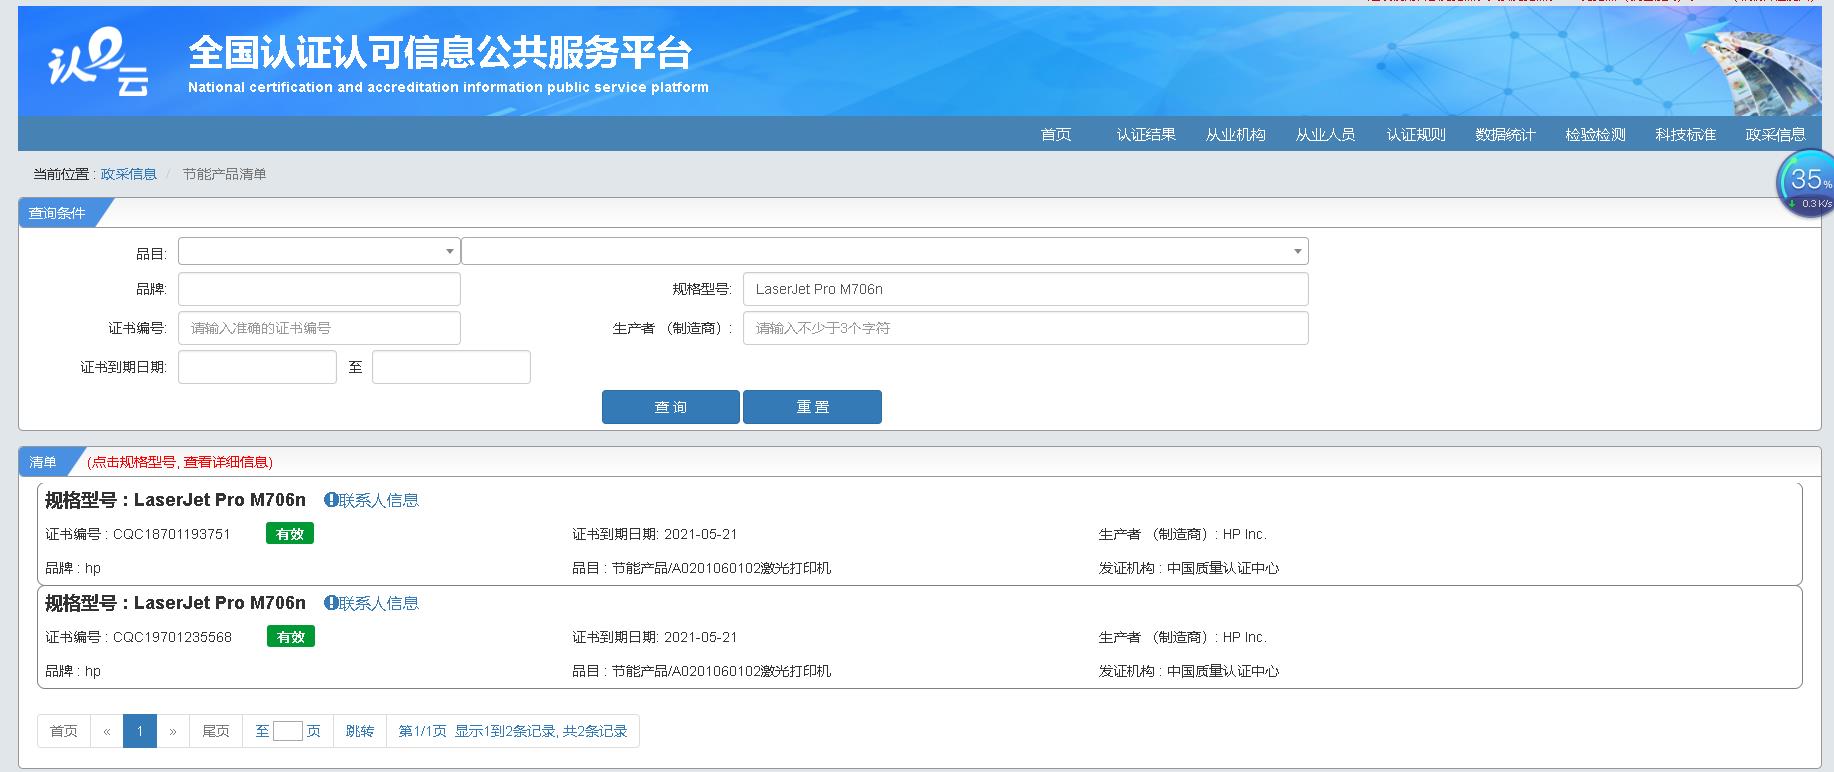Click the next page » button

pyautogui.click(x=173, y=731)
